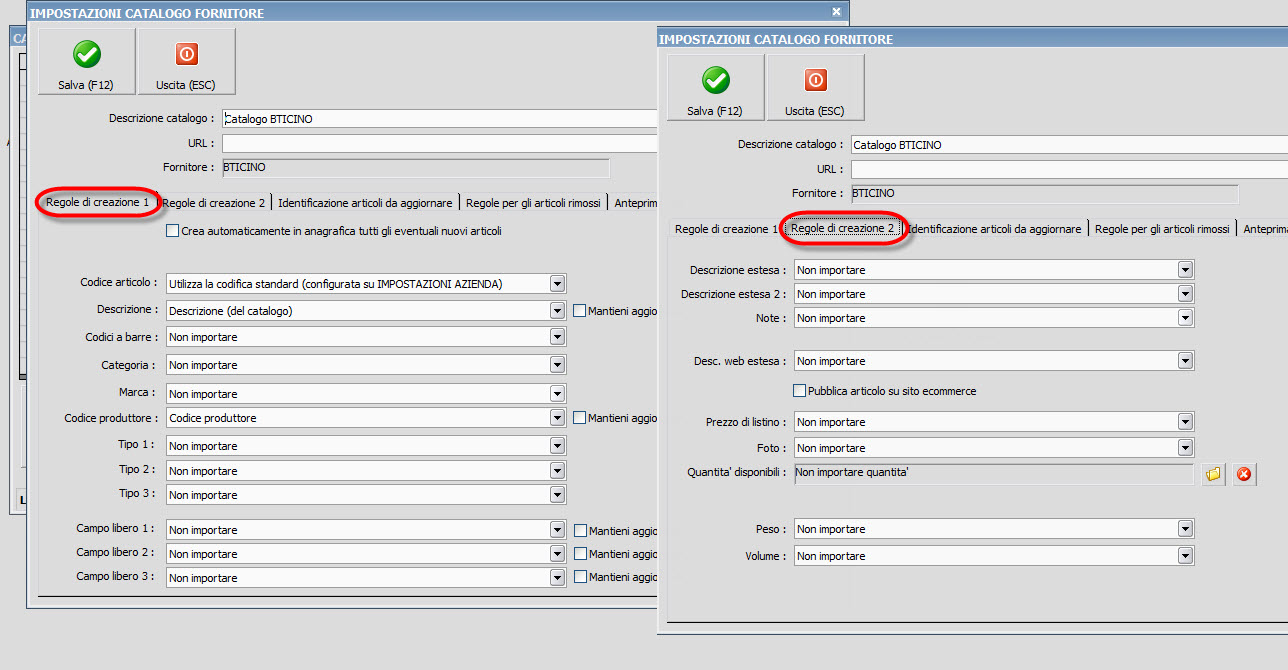The width and height of the screenshot is (1288, 670).
Task: Click the red delete icon beside Quantita' disponibili
Action: [1244, 474]
